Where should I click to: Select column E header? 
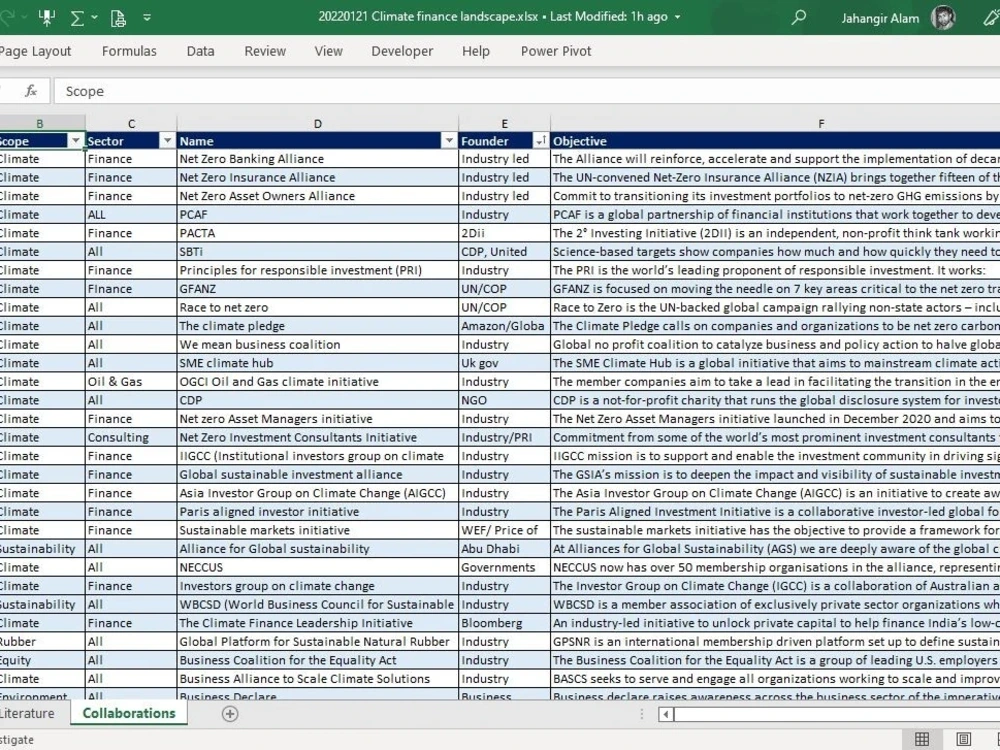(504, 124)
